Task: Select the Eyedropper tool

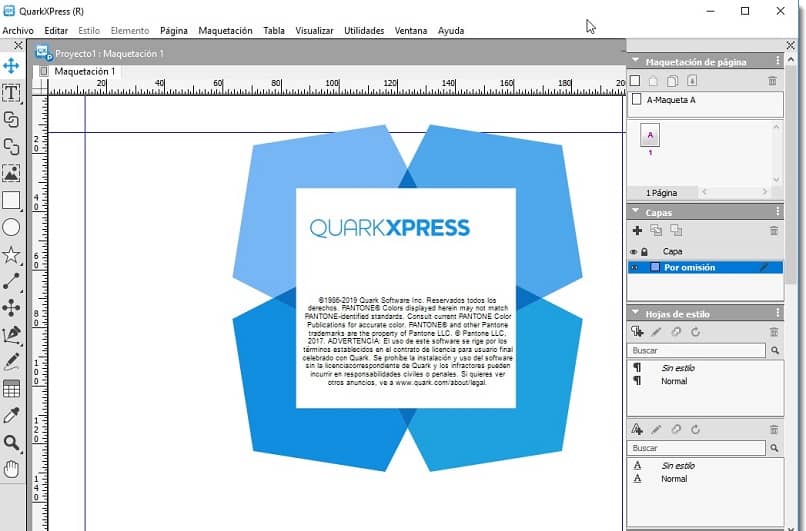Action: click(11, 415)
